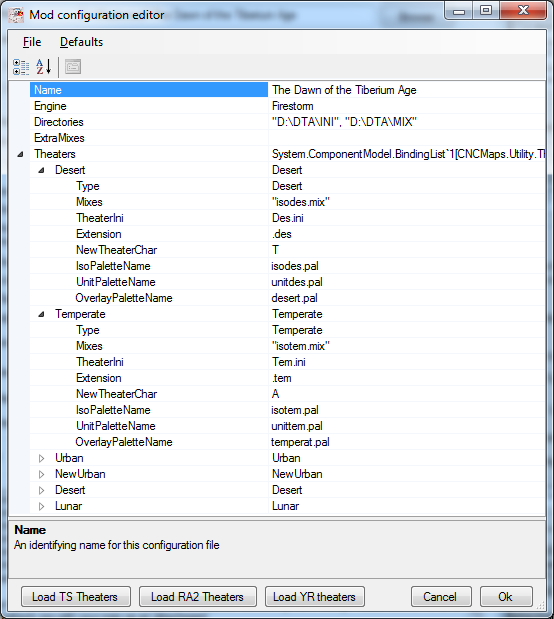Image resolution: width=554 pixels, height=619 pixels.
Task: Click the isotem.mix Mixes value
Action: click(x=407, y=346)
